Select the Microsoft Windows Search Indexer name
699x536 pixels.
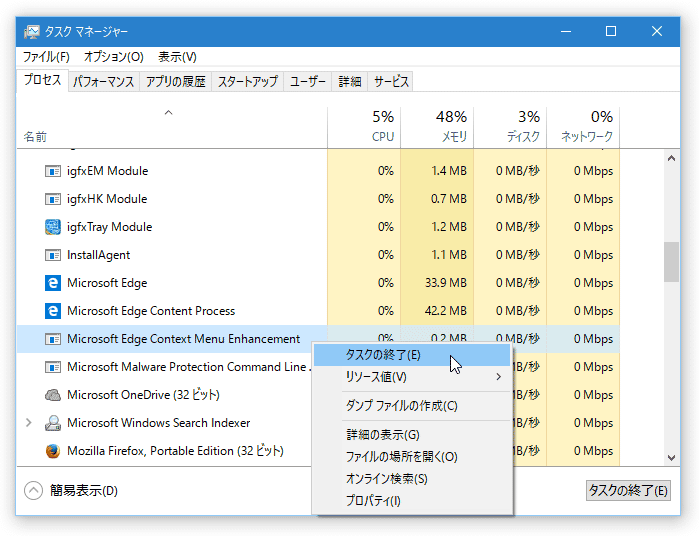(x=159, y=423)
